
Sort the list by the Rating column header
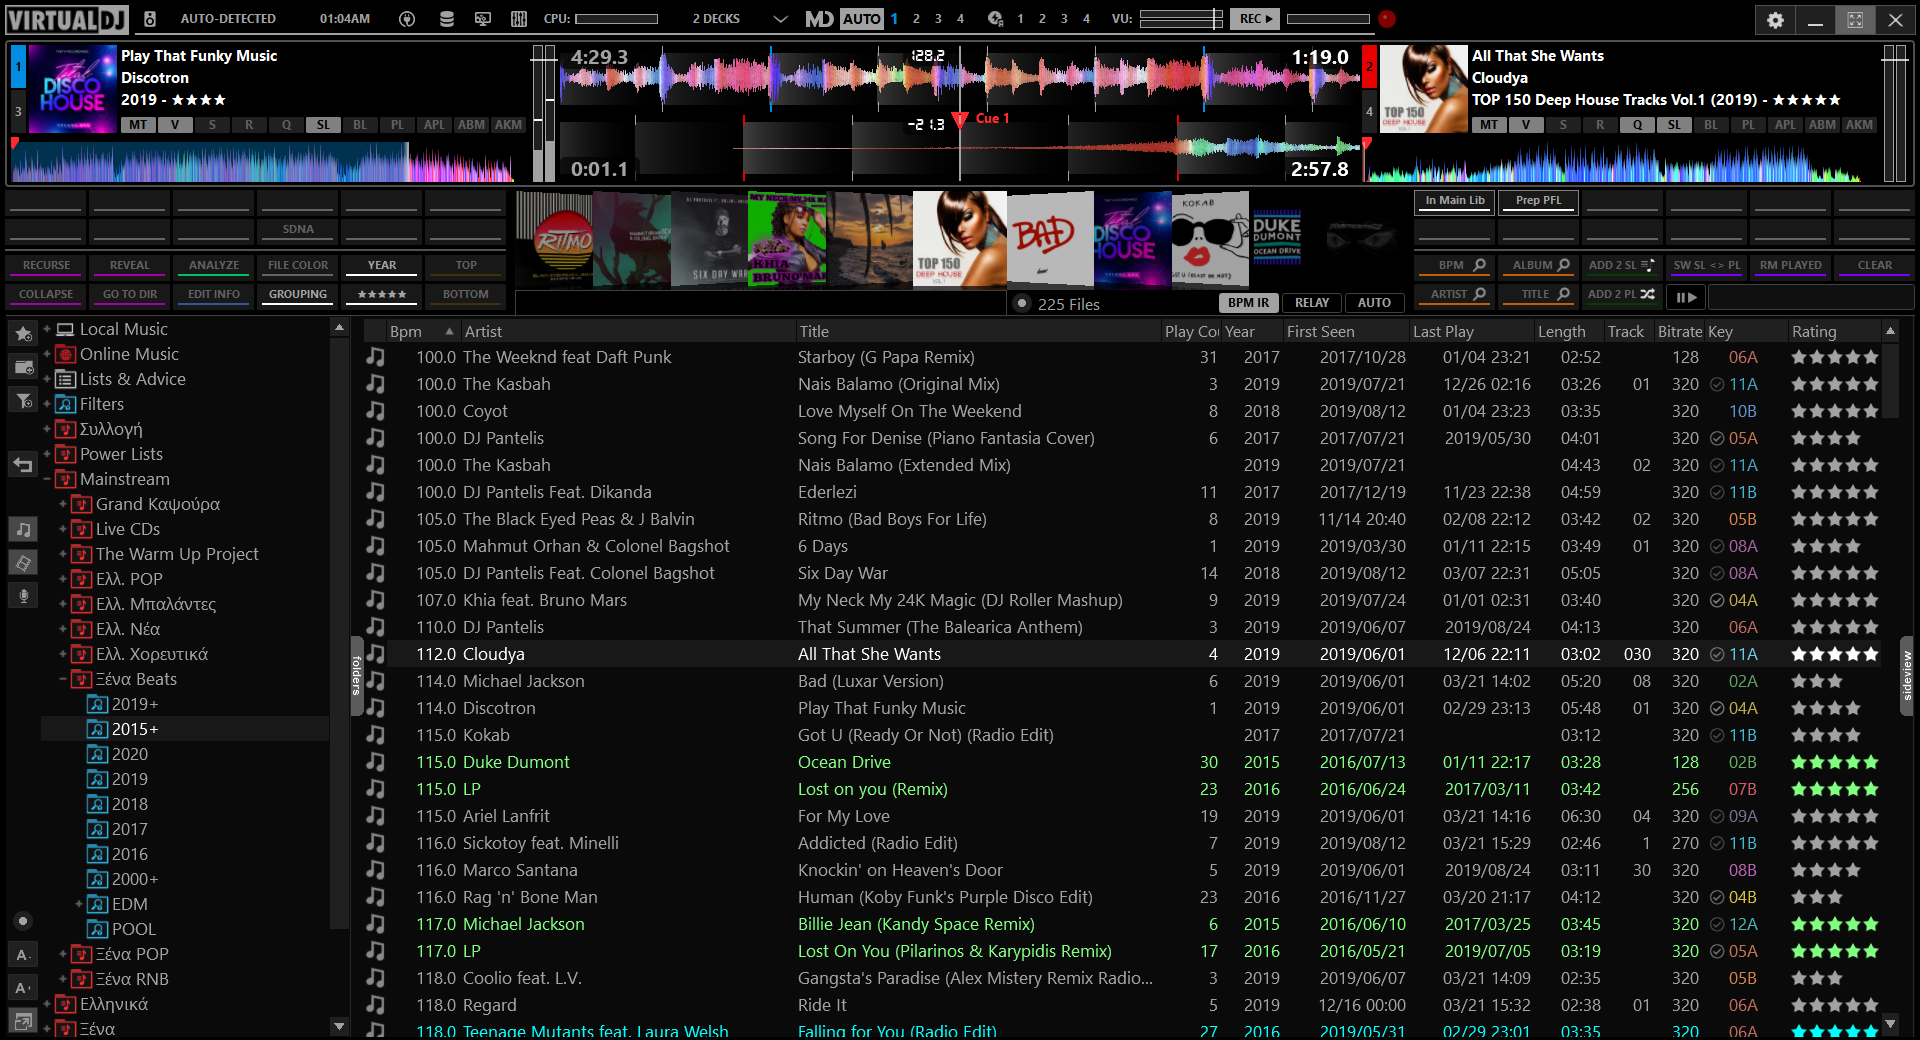coord(1834,331)
